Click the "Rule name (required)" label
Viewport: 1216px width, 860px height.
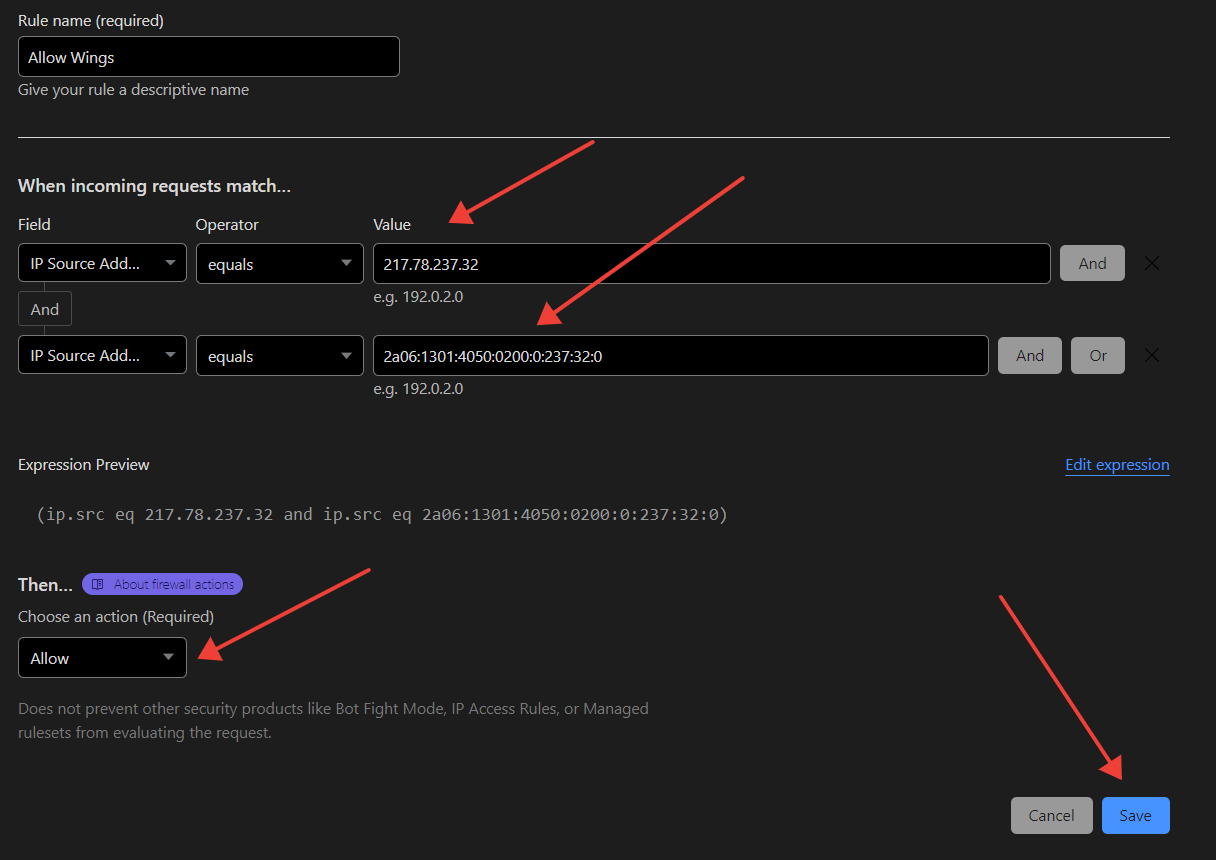pos(91,20)
